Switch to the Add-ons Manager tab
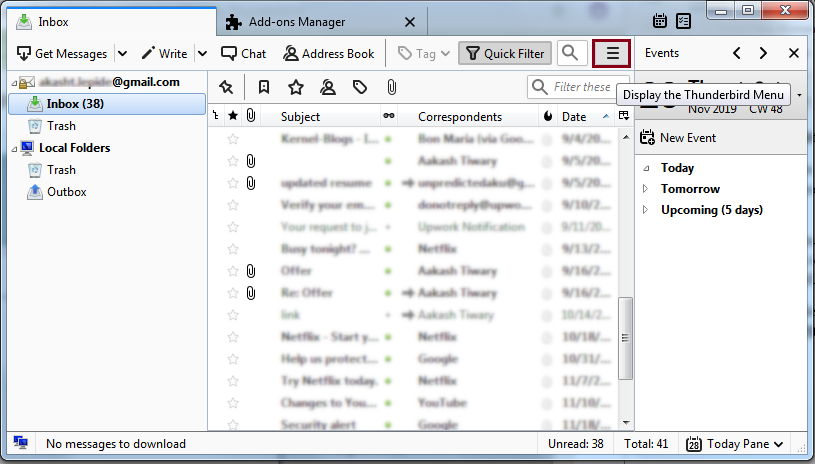 coord(321,22)
